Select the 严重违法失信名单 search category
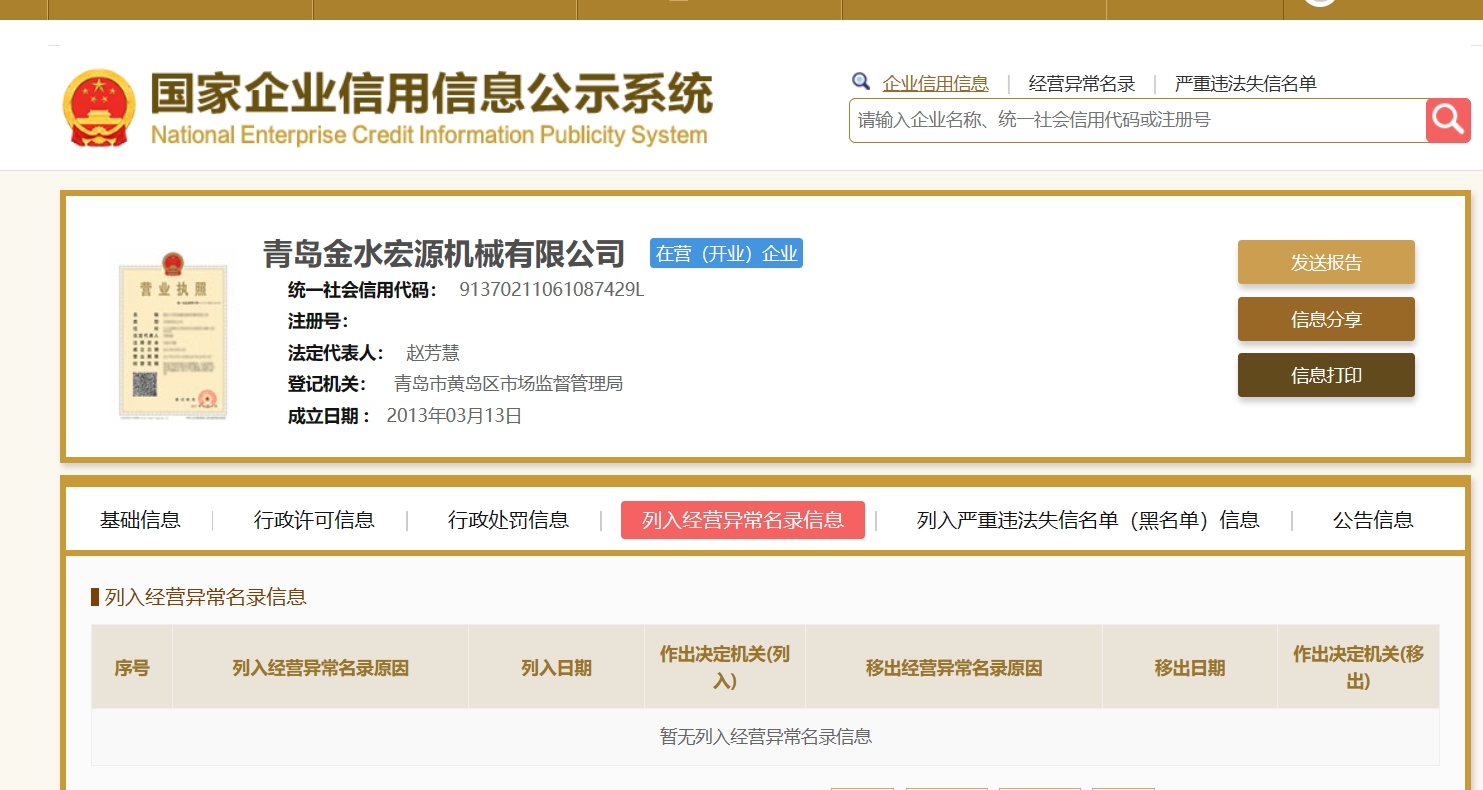1483x790 pixels. pyautogui.click(x=1246, y=84)
